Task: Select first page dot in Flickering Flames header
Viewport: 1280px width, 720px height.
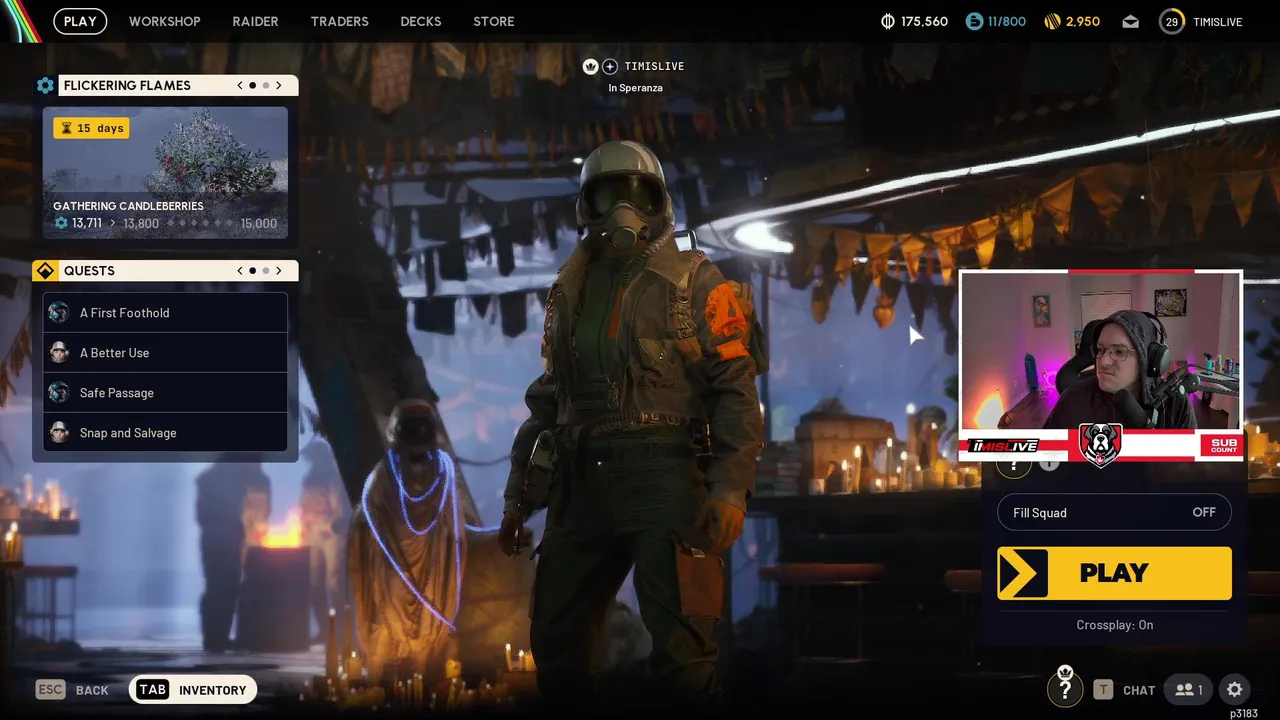Action: [x=253, y=85]
